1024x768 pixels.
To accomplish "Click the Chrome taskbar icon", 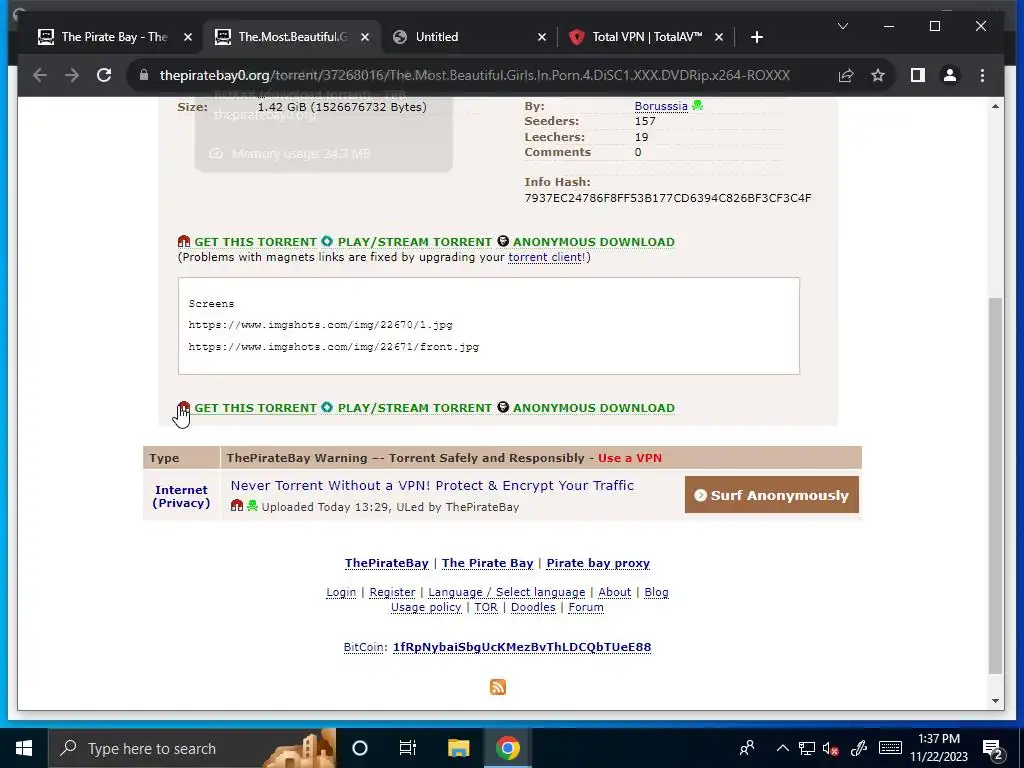I will [x=507, y=748].
